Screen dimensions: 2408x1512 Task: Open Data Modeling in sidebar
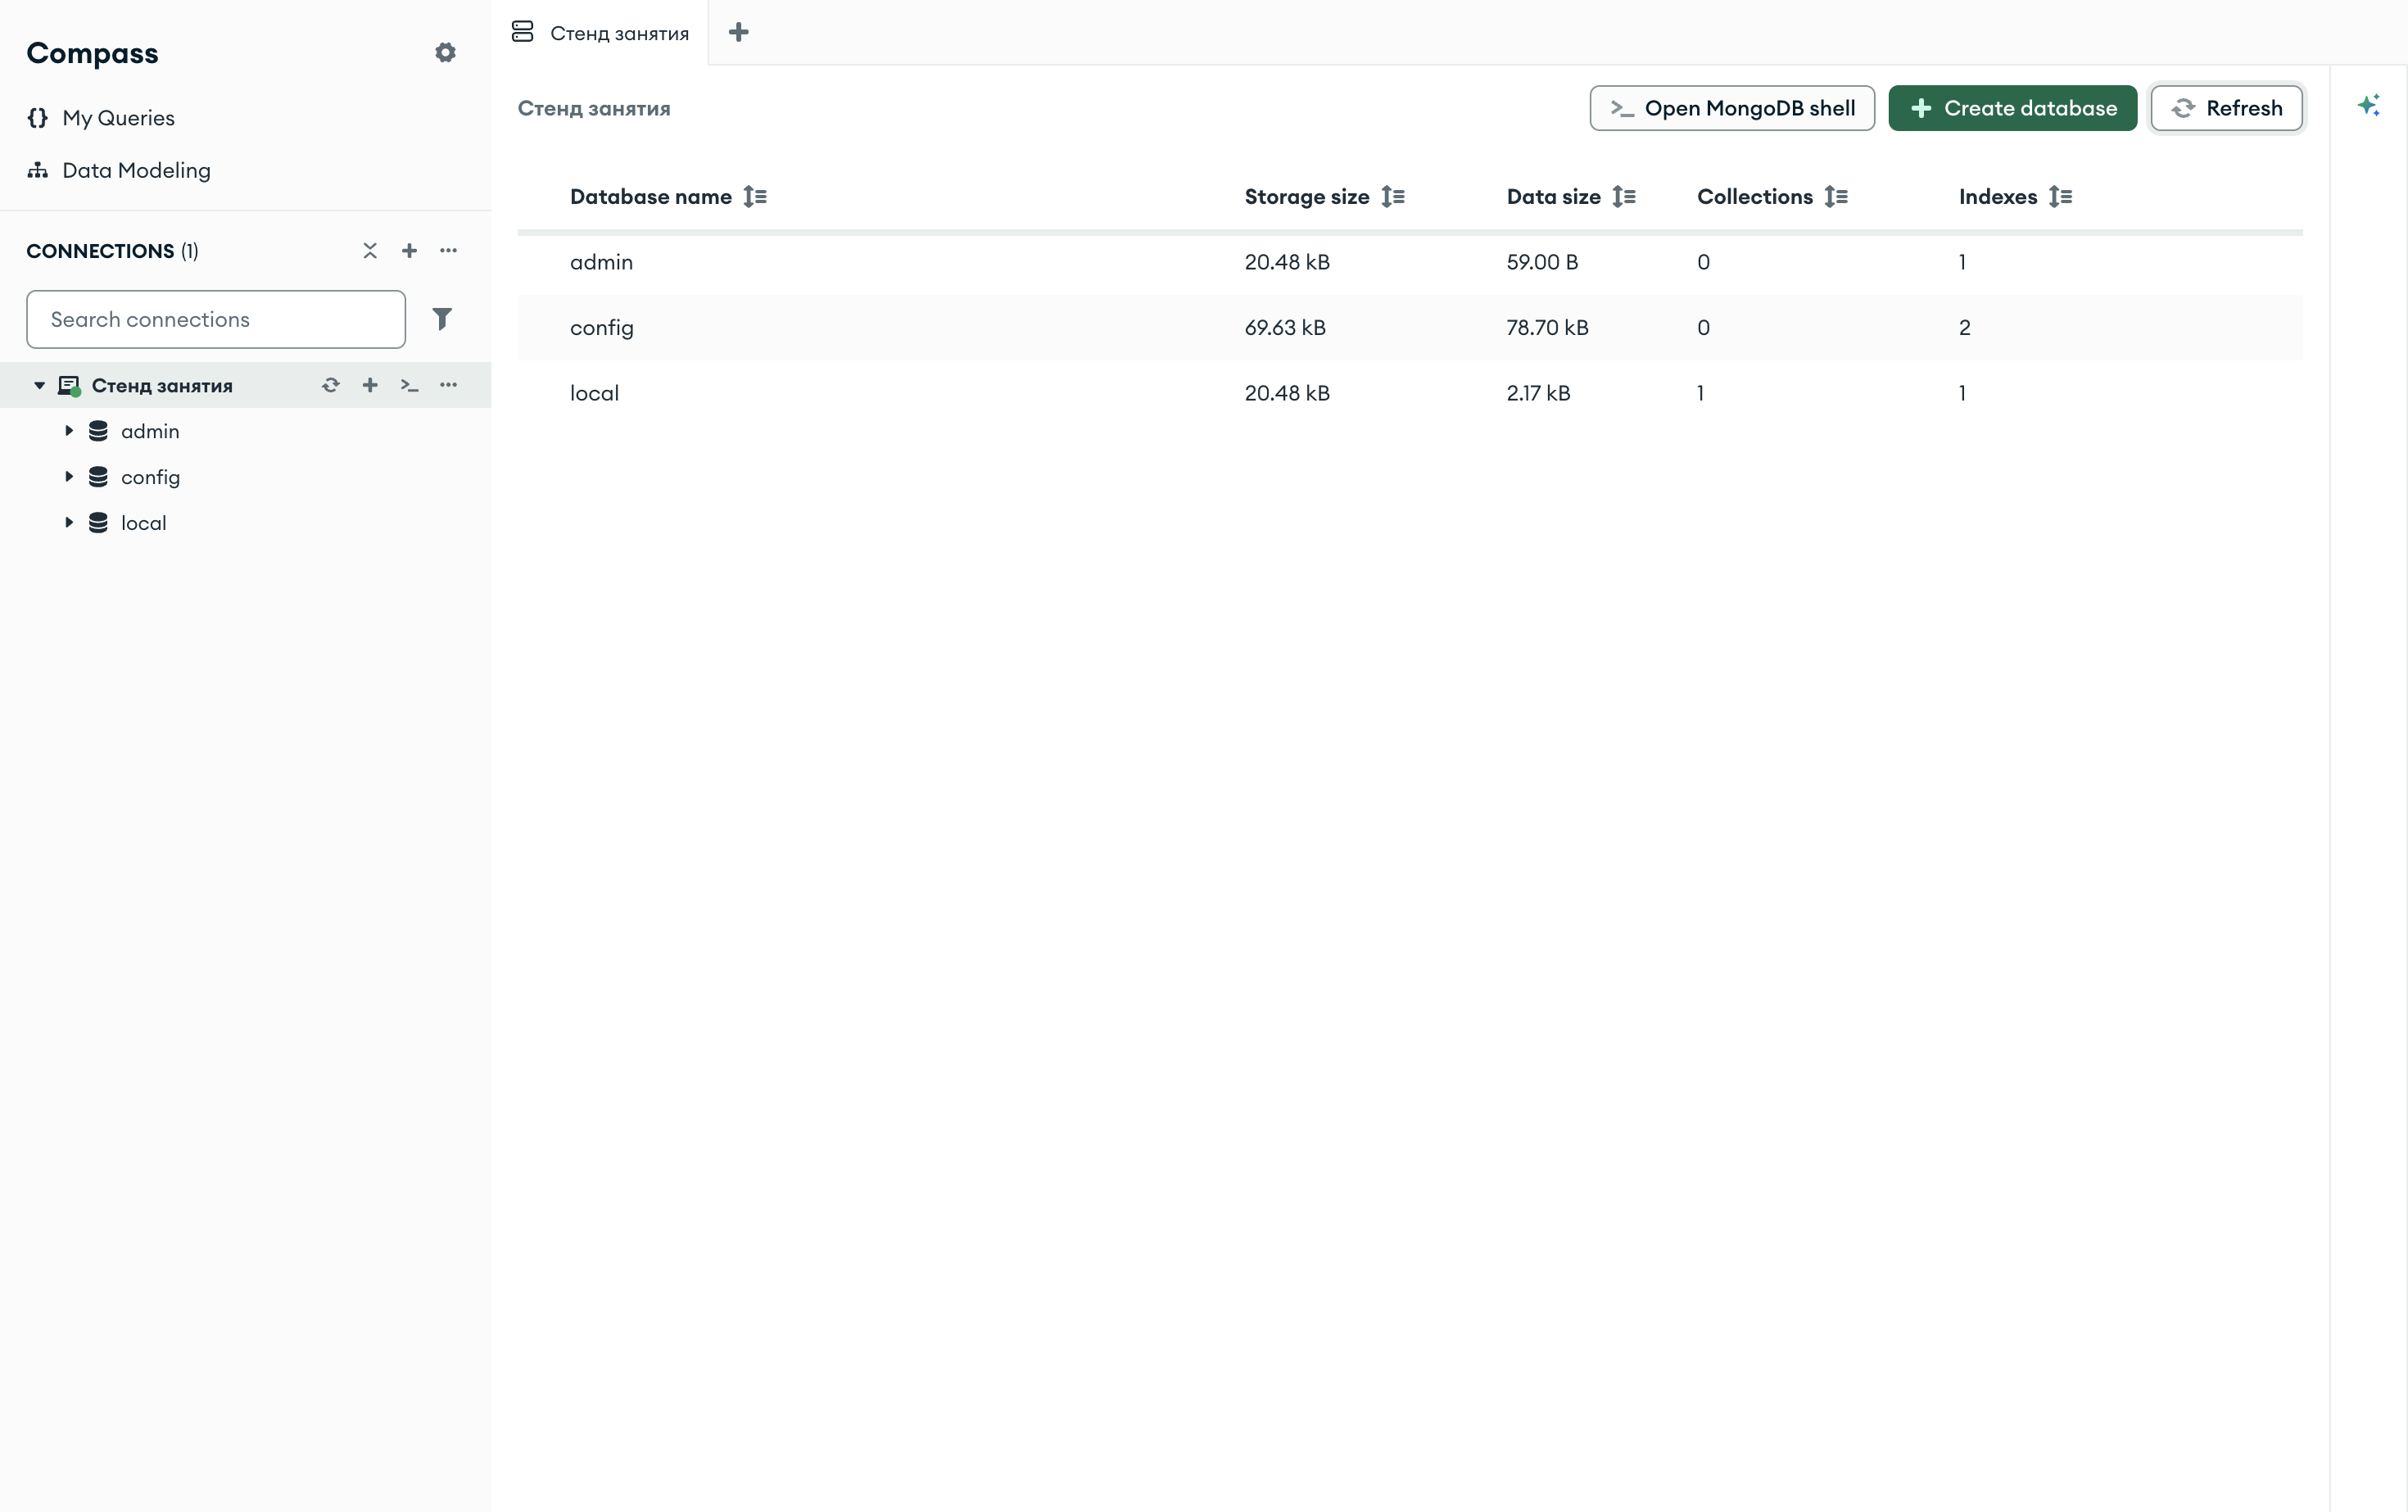pyautogui.click(x=119, y=170)
